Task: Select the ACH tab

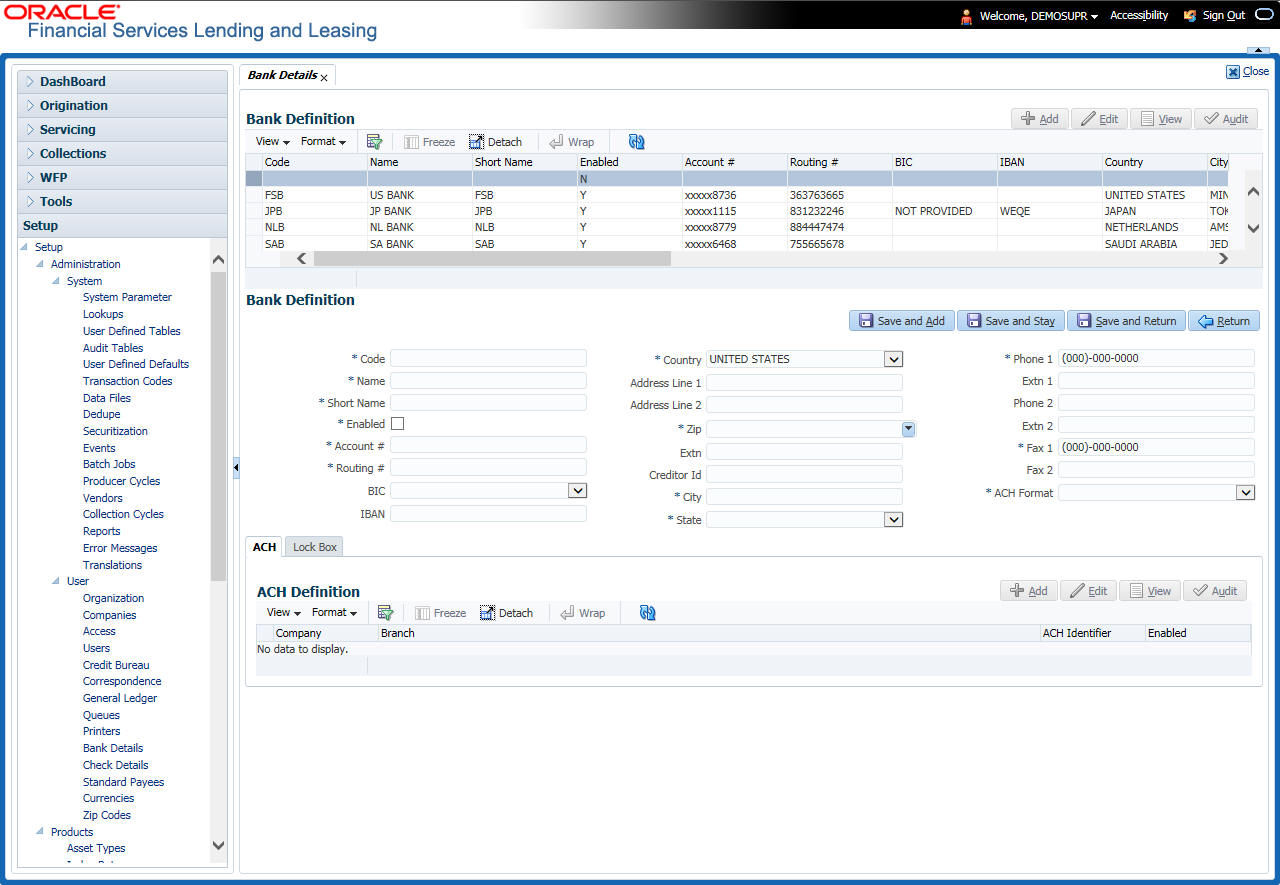Action: click(264, 547)
